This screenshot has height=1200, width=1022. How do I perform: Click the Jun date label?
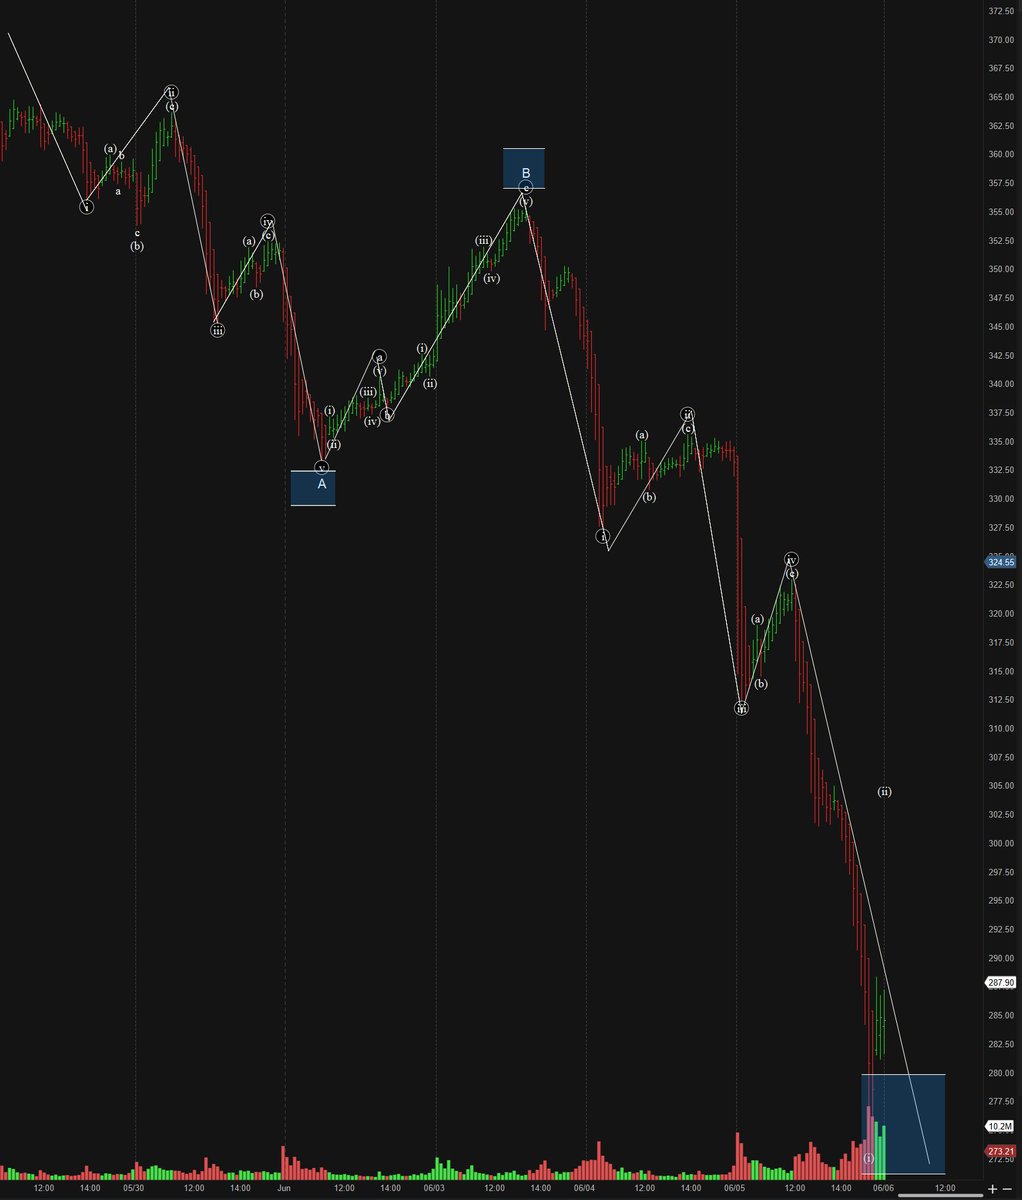284,1189
